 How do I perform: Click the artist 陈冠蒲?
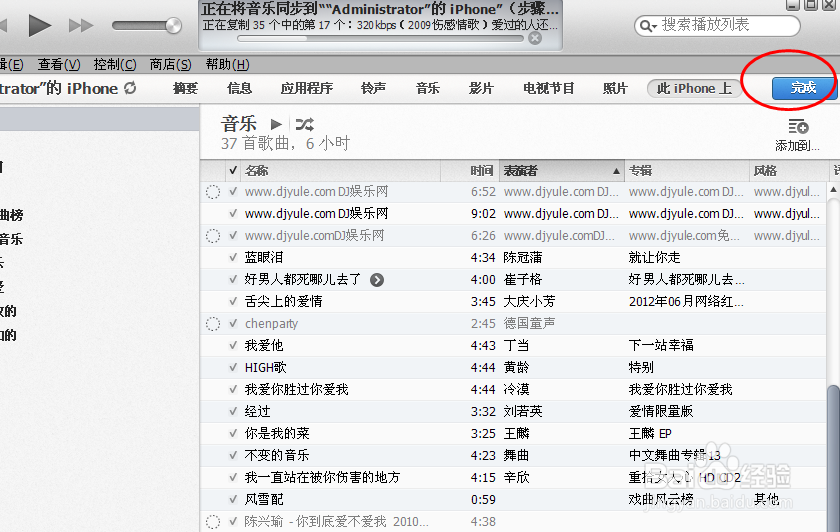(x=522, y=257)
